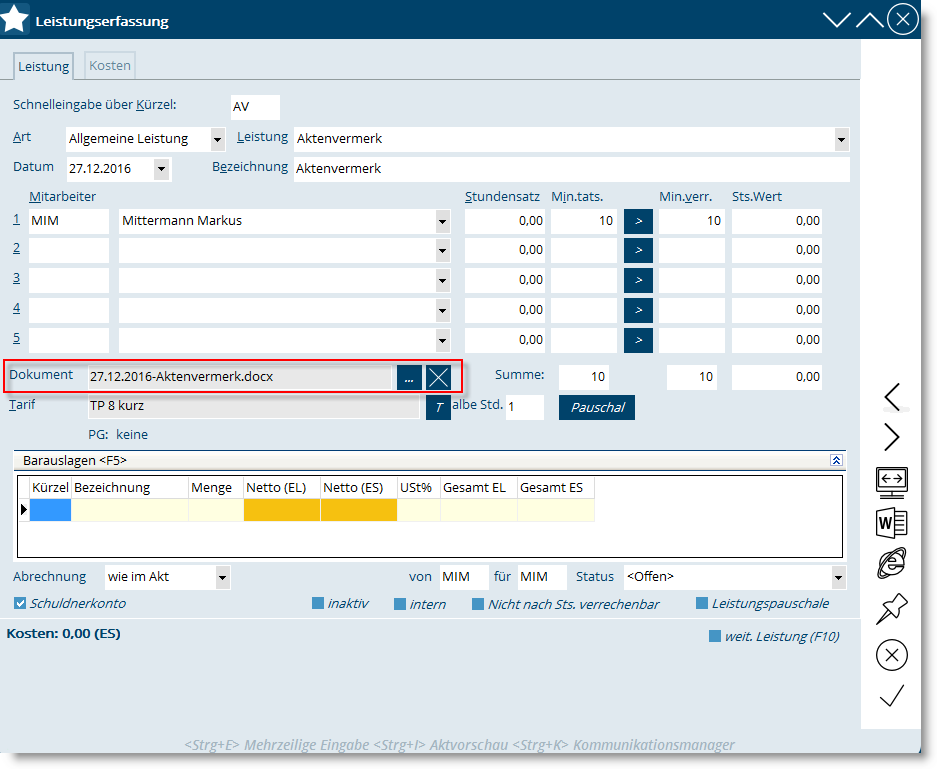This screenshot has height=769, width=937.
Task: Toggle Schuldnerkonto checkbox
Action: (20, 603)
